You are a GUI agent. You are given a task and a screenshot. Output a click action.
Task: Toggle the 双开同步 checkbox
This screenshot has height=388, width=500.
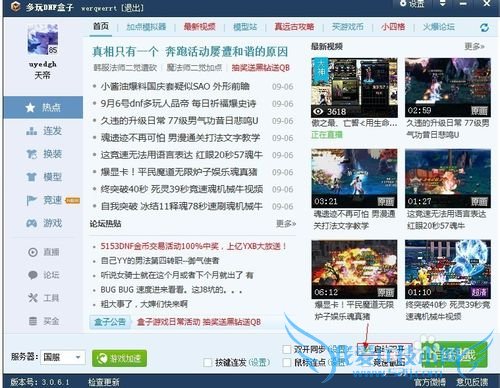coord(287,349)
